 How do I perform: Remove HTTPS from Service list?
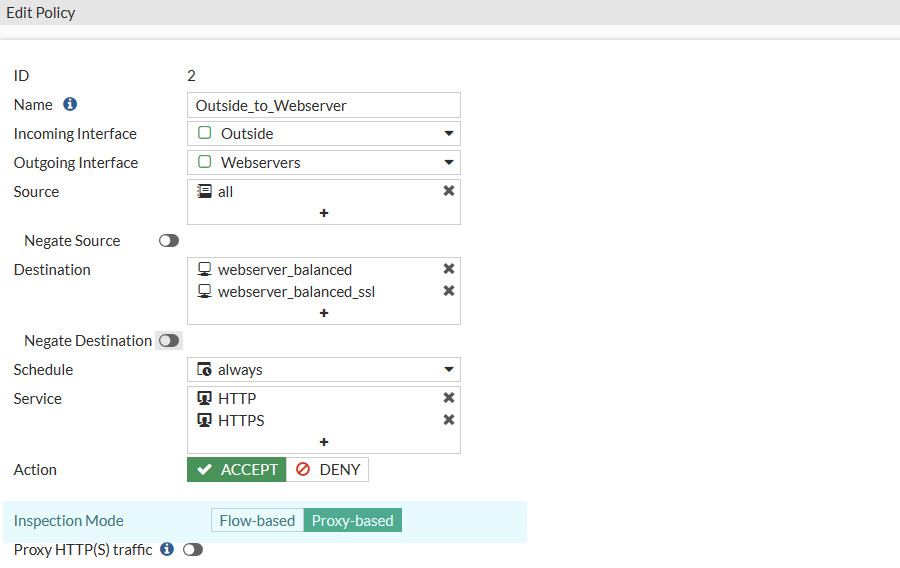(x=449, y=420)
